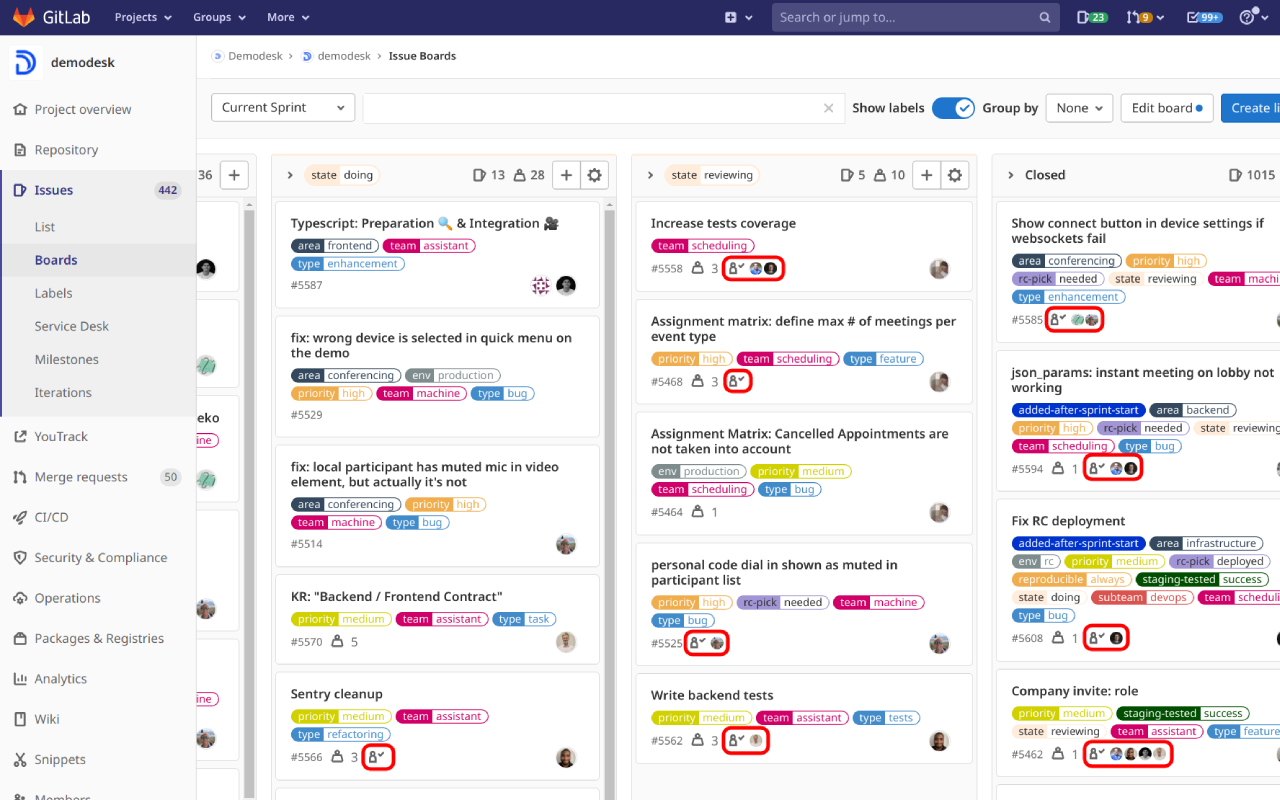Click the GitLab logo icon
Image resolution: width=1280 pixels, height=800 pixels.
point(24,16)
